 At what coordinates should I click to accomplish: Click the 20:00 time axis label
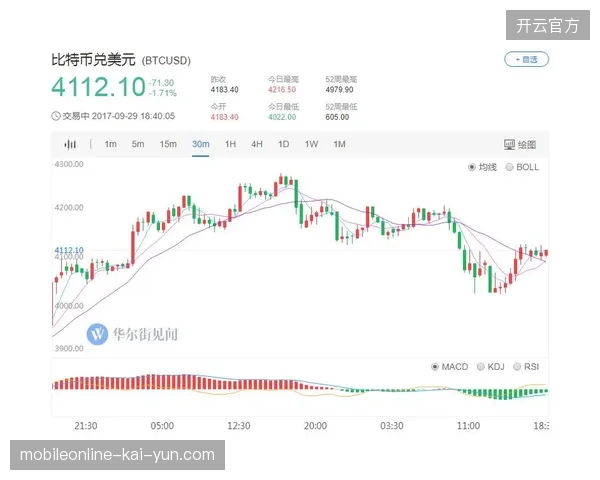[x=315, y=426]
